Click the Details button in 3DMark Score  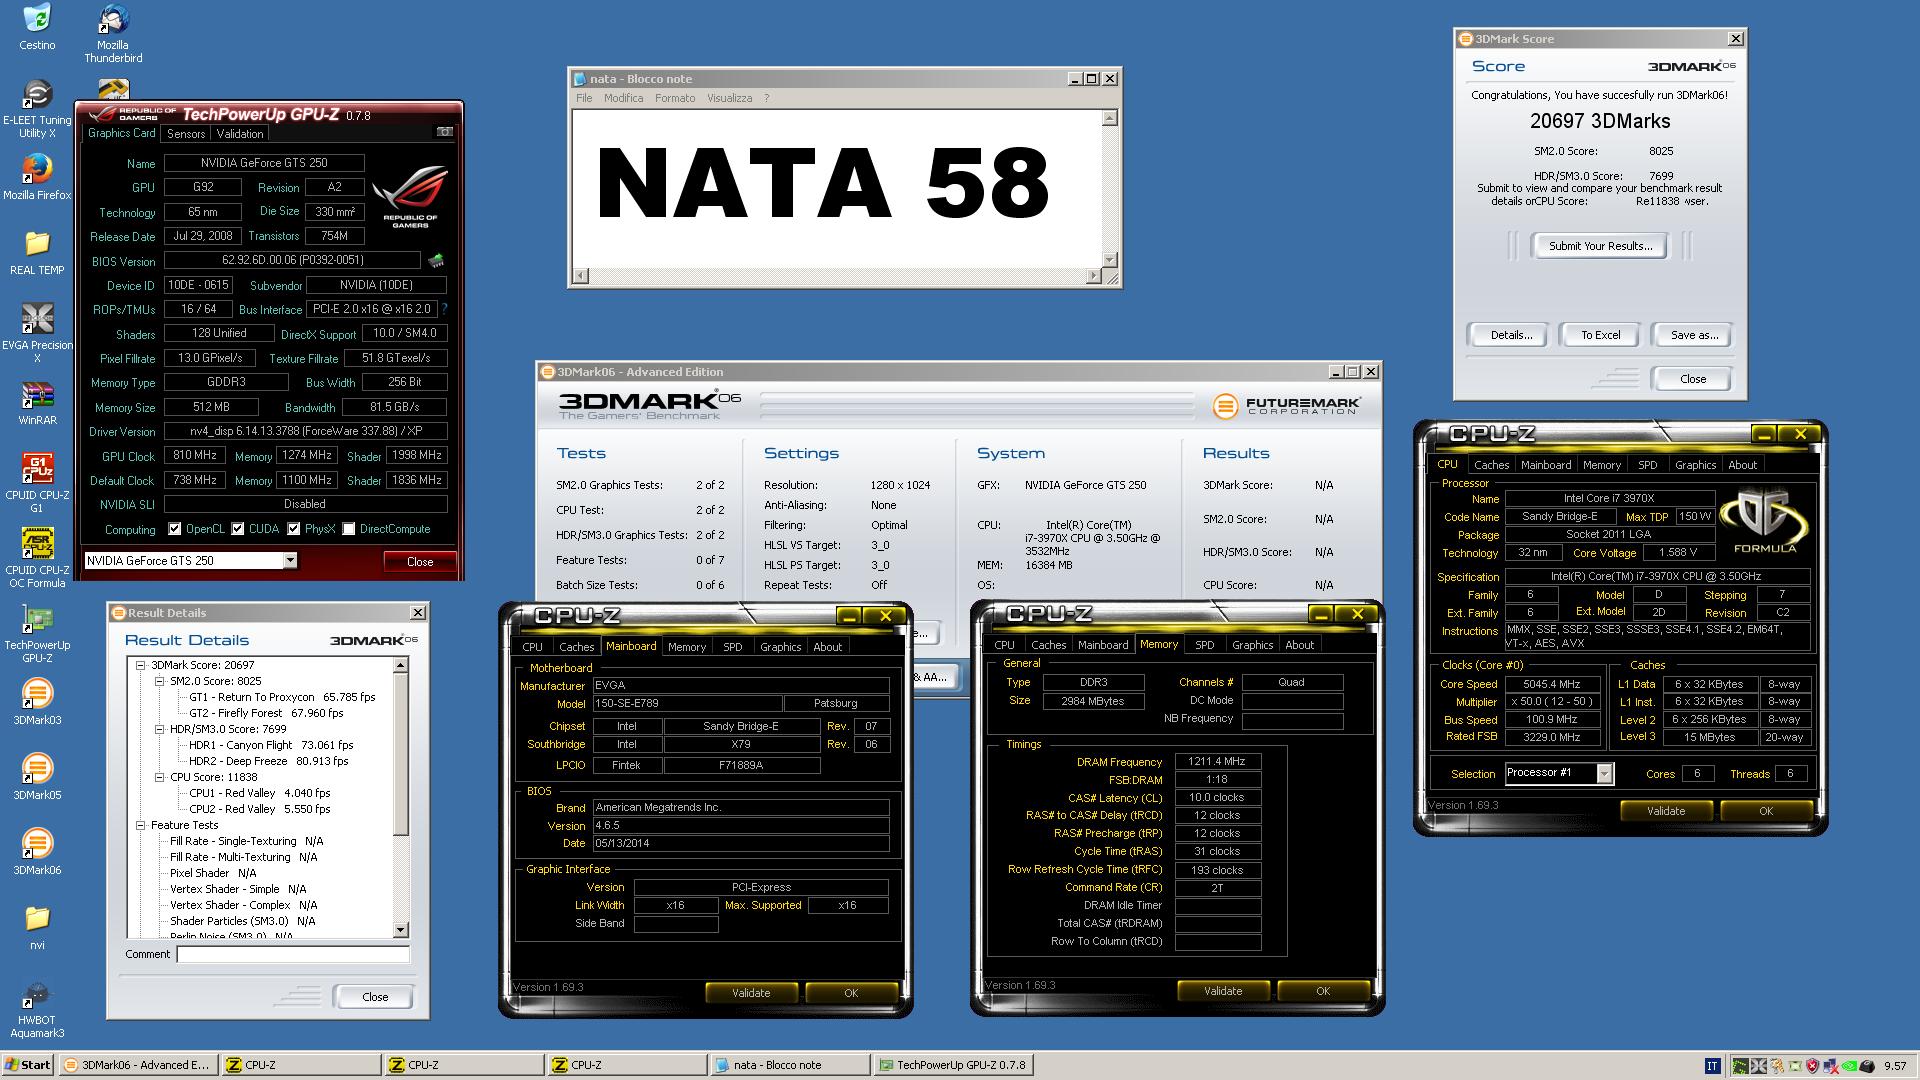pos(1511,335)
